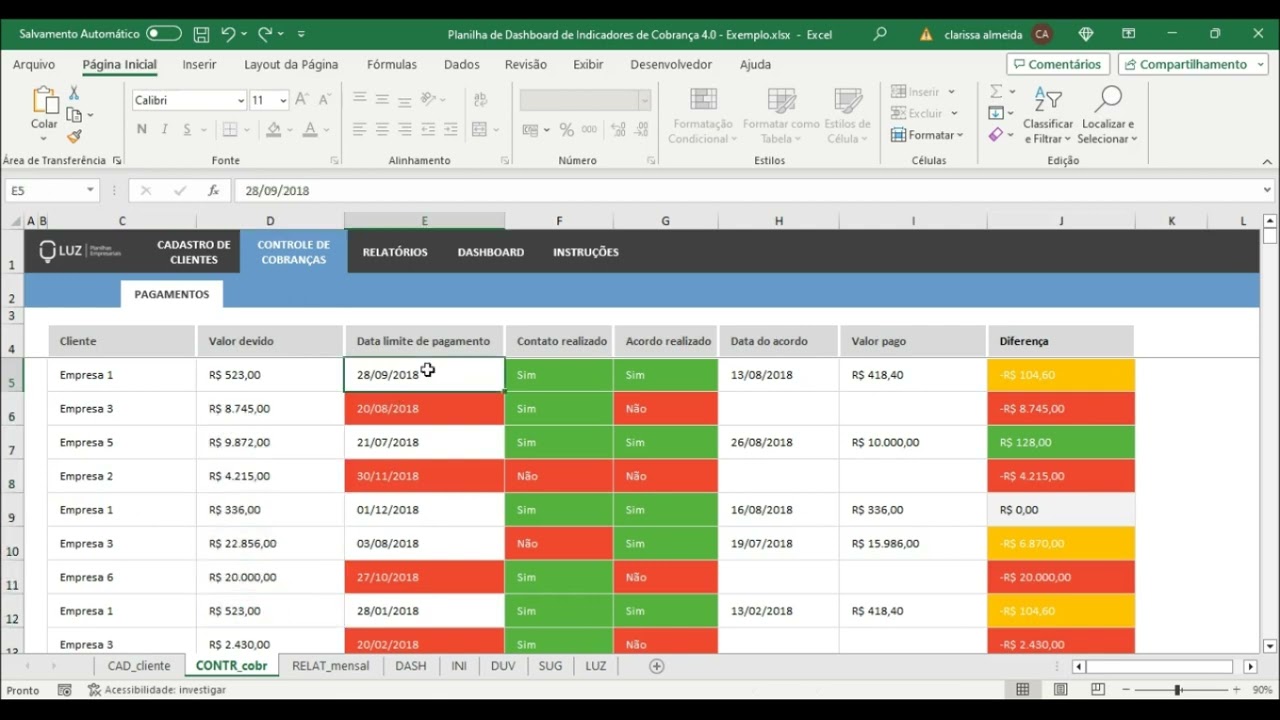
Task: Collapse the ribbon with the chevron
Action: (x=1267, y=161)
